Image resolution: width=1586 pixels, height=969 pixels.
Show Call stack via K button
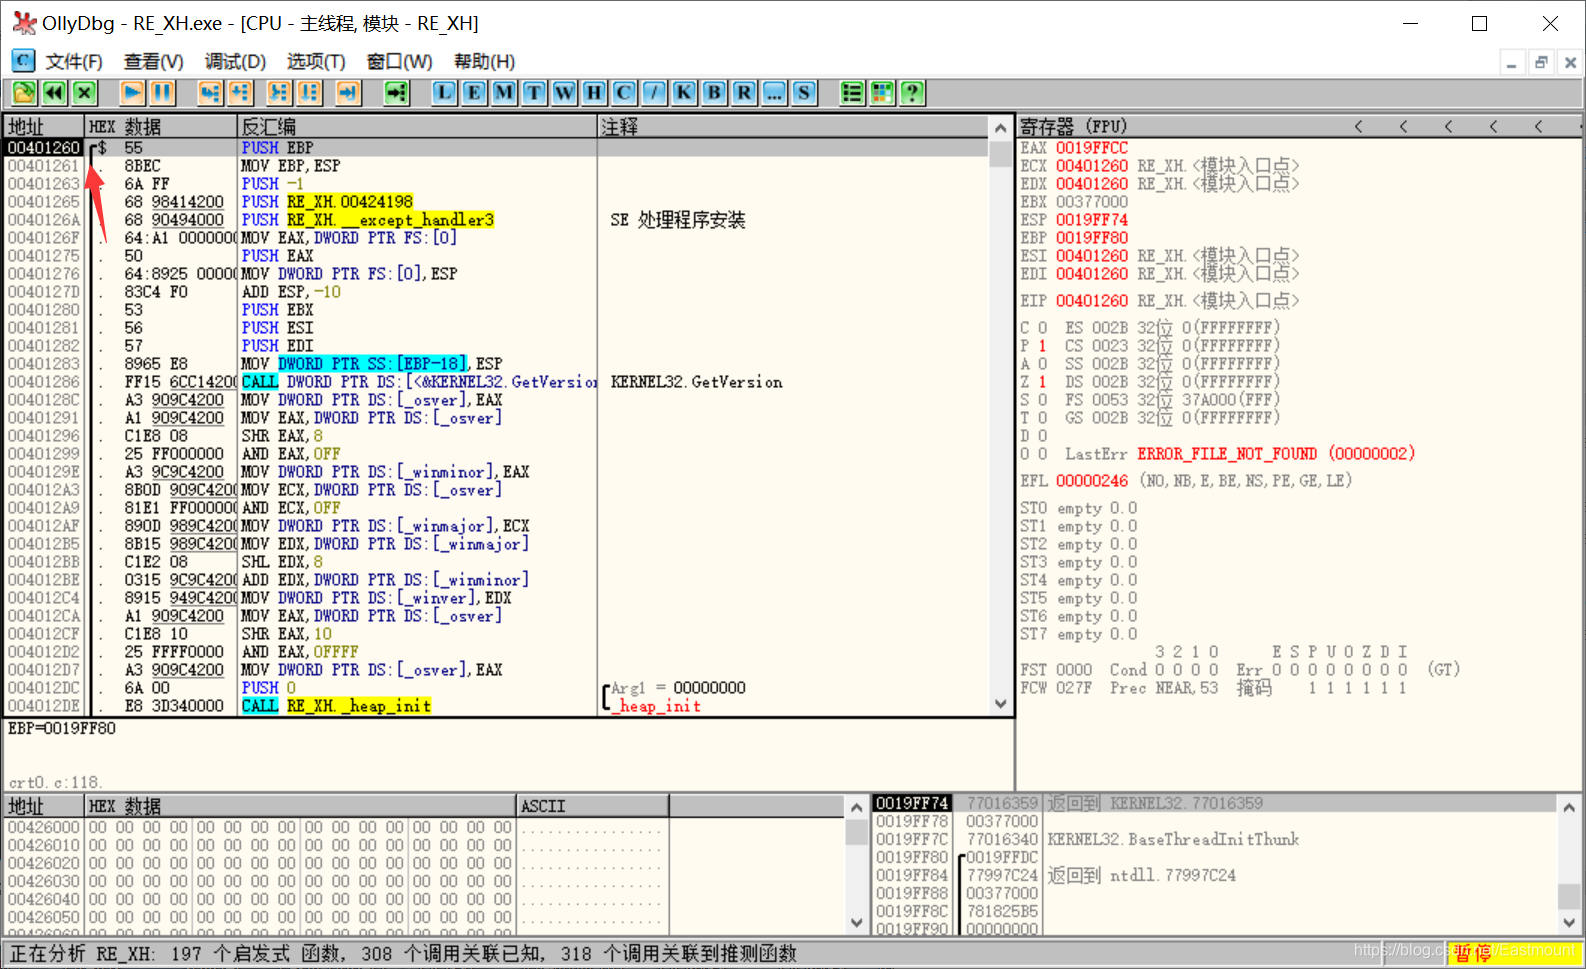click(684, 93)
